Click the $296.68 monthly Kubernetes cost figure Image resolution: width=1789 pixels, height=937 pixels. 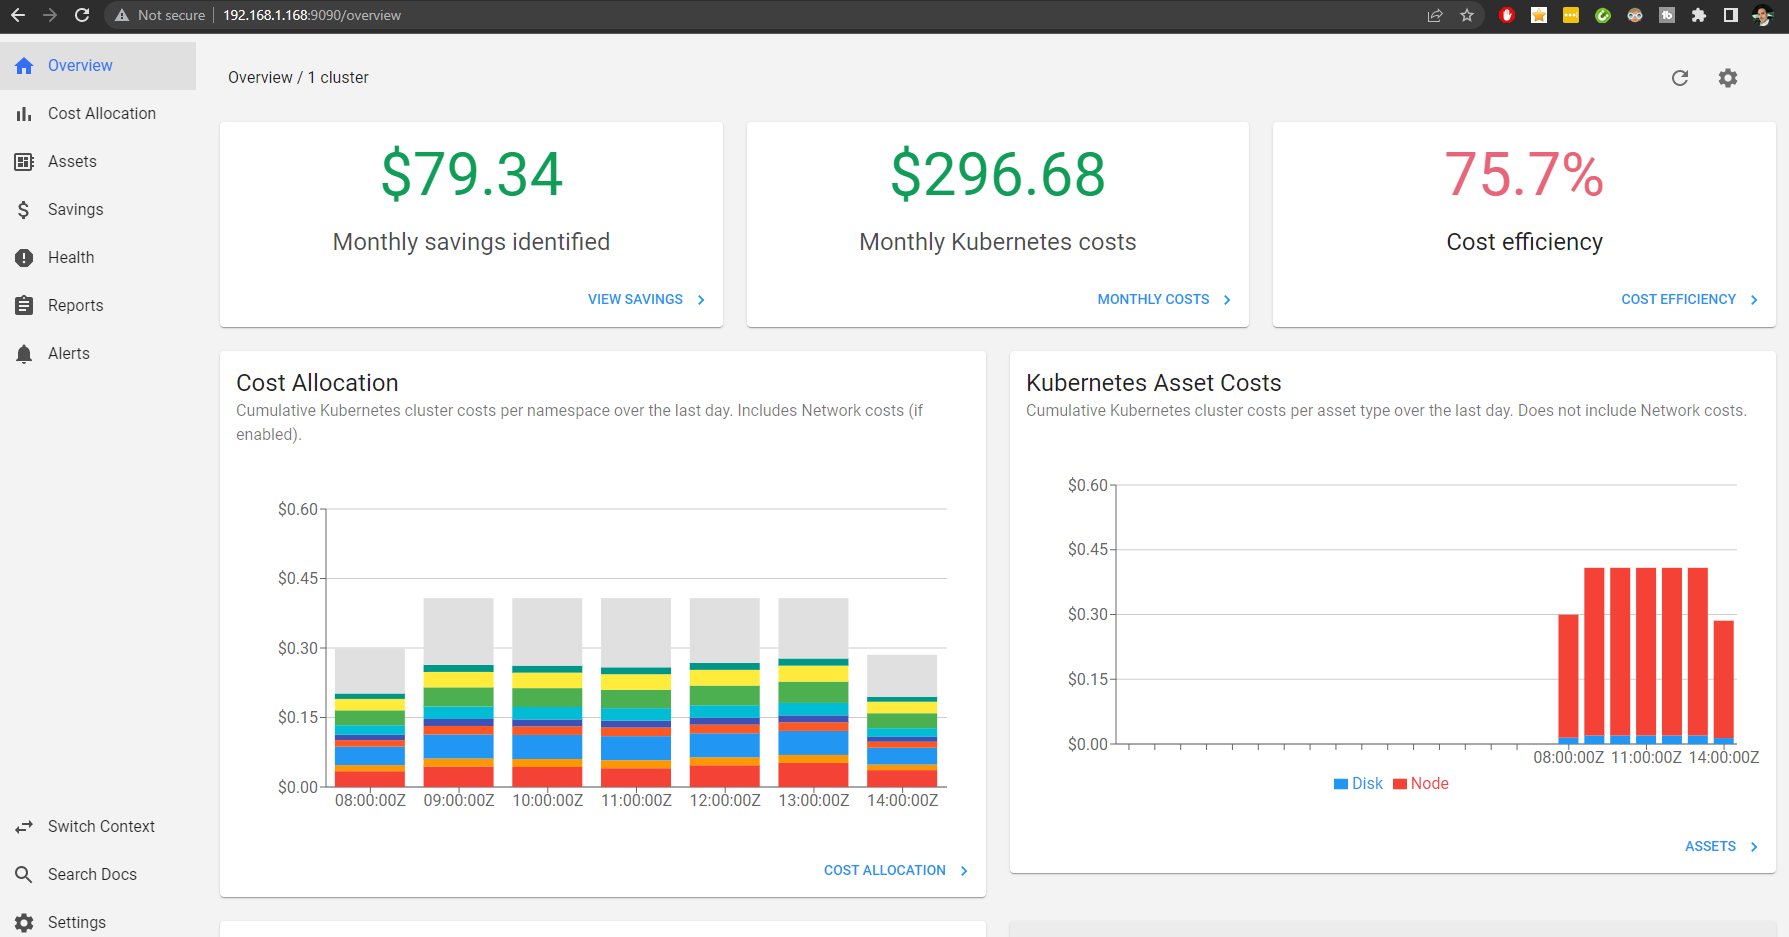point(998,174)
